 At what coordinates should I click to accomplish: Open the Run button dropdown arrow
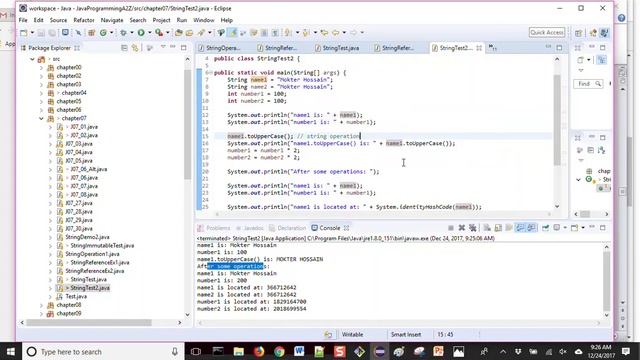(x=149, y=33)
